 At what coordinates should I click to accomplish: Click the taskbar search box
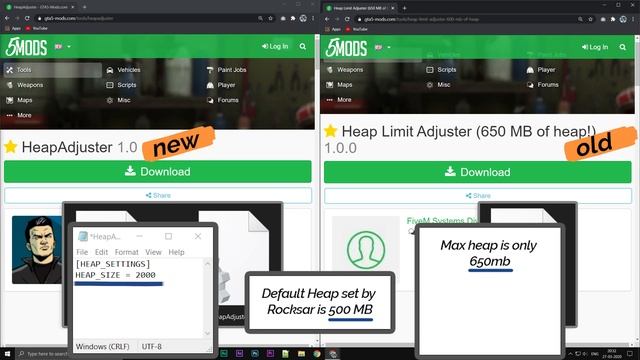(42, 354)
